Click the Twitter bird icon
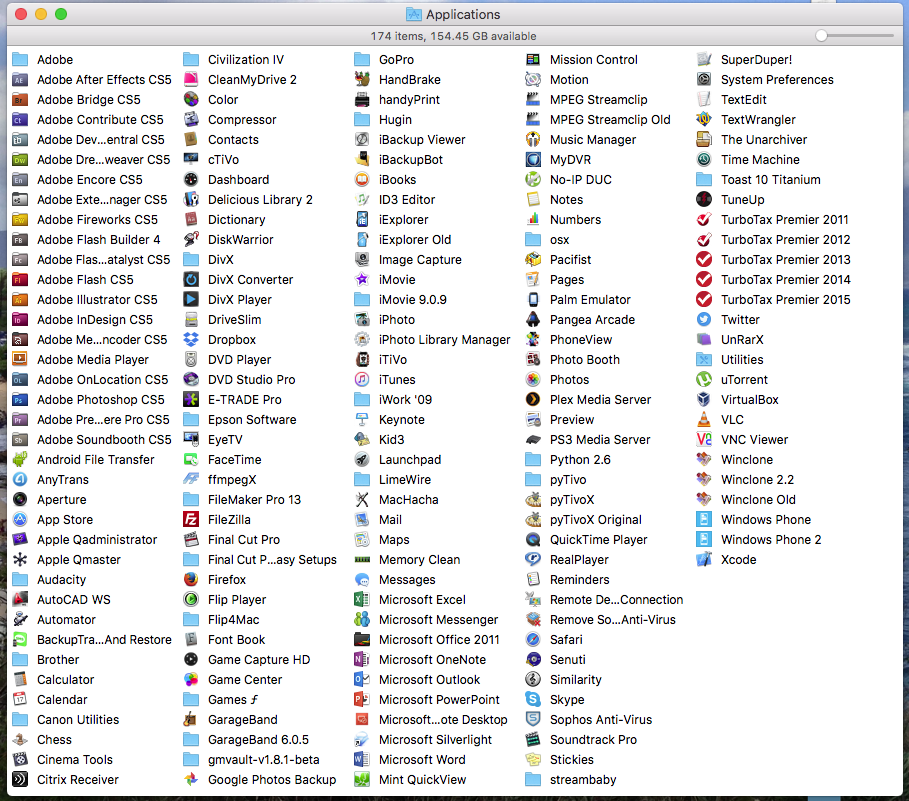909x801 pixels. click(704, 319)
